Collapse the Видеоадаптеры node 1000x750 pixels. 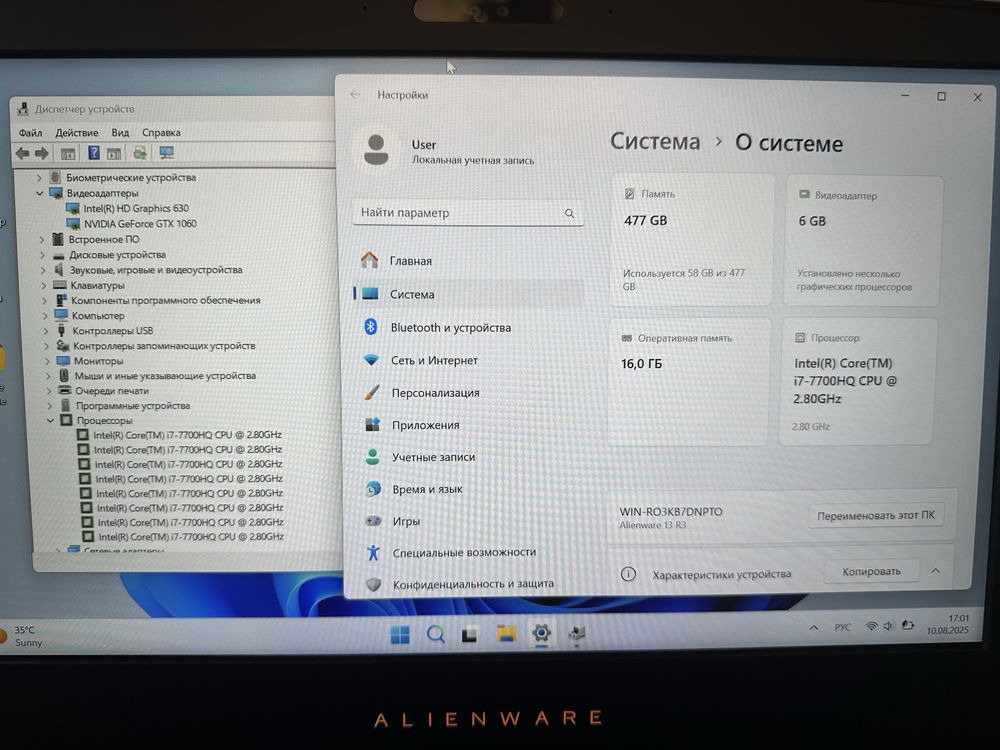pyautogui.click(x=40, y=193)
